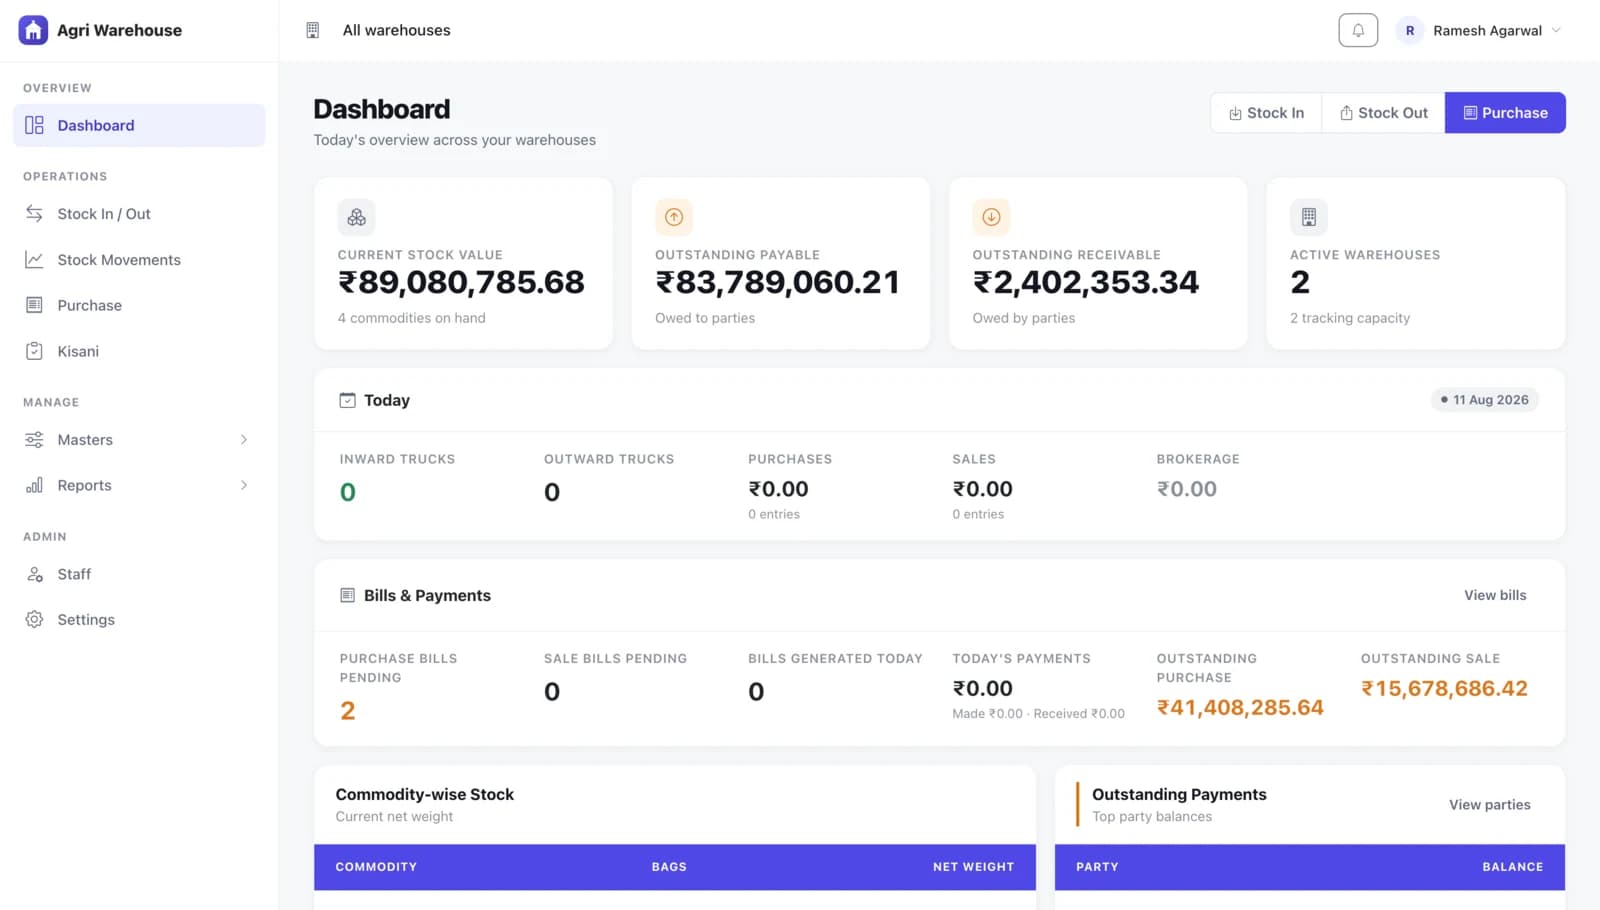Screen dimensions: 1600x910
Task: Click the Inward Trucks green 0 value
Action: click(348, 492)
